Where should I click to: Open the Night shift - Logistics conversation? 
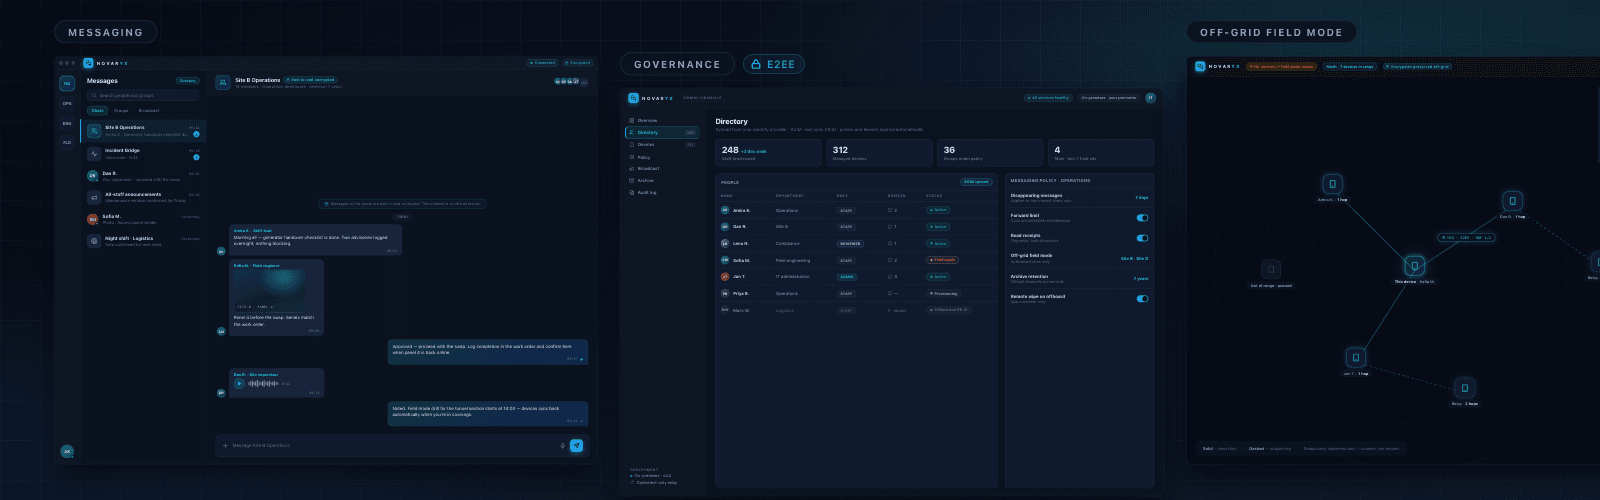click(143, 241)
